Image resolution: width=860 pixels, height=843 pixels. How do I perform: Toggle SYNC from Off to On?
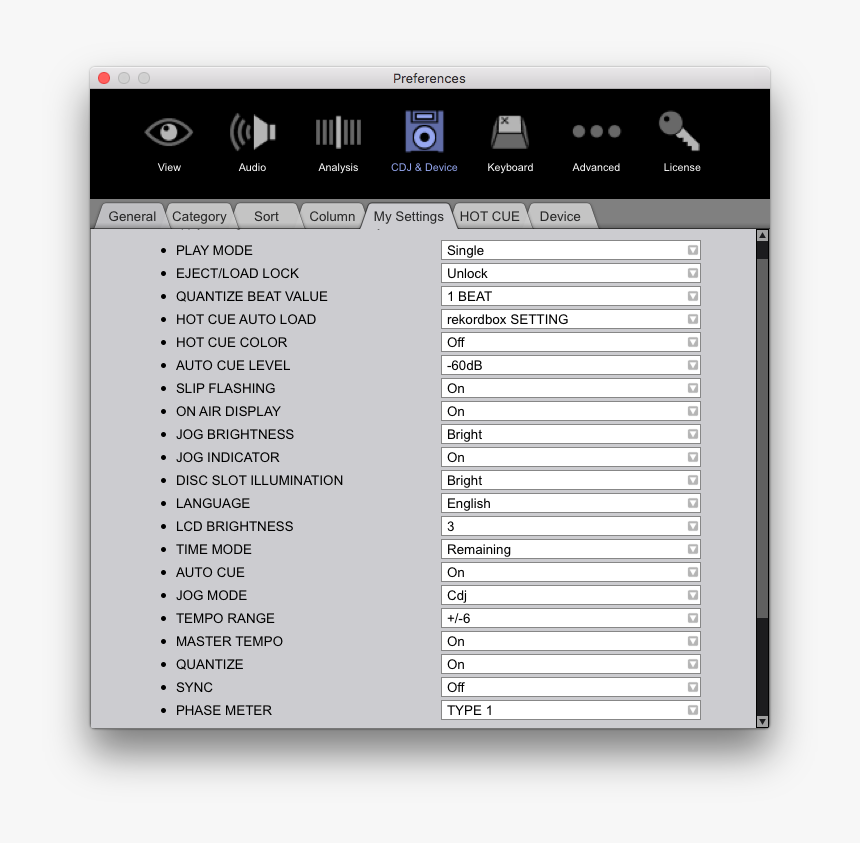(570, 687)
